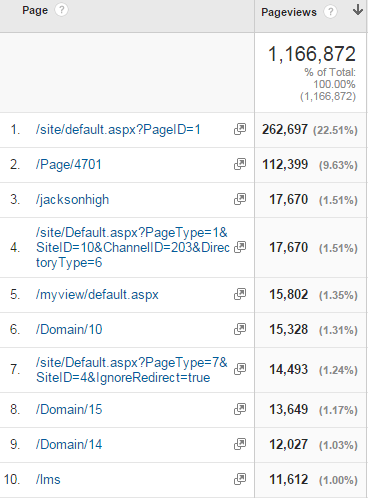The image size is (368, 499).
Task: Sort by Pageviews column header
Action: click(289, 12)
